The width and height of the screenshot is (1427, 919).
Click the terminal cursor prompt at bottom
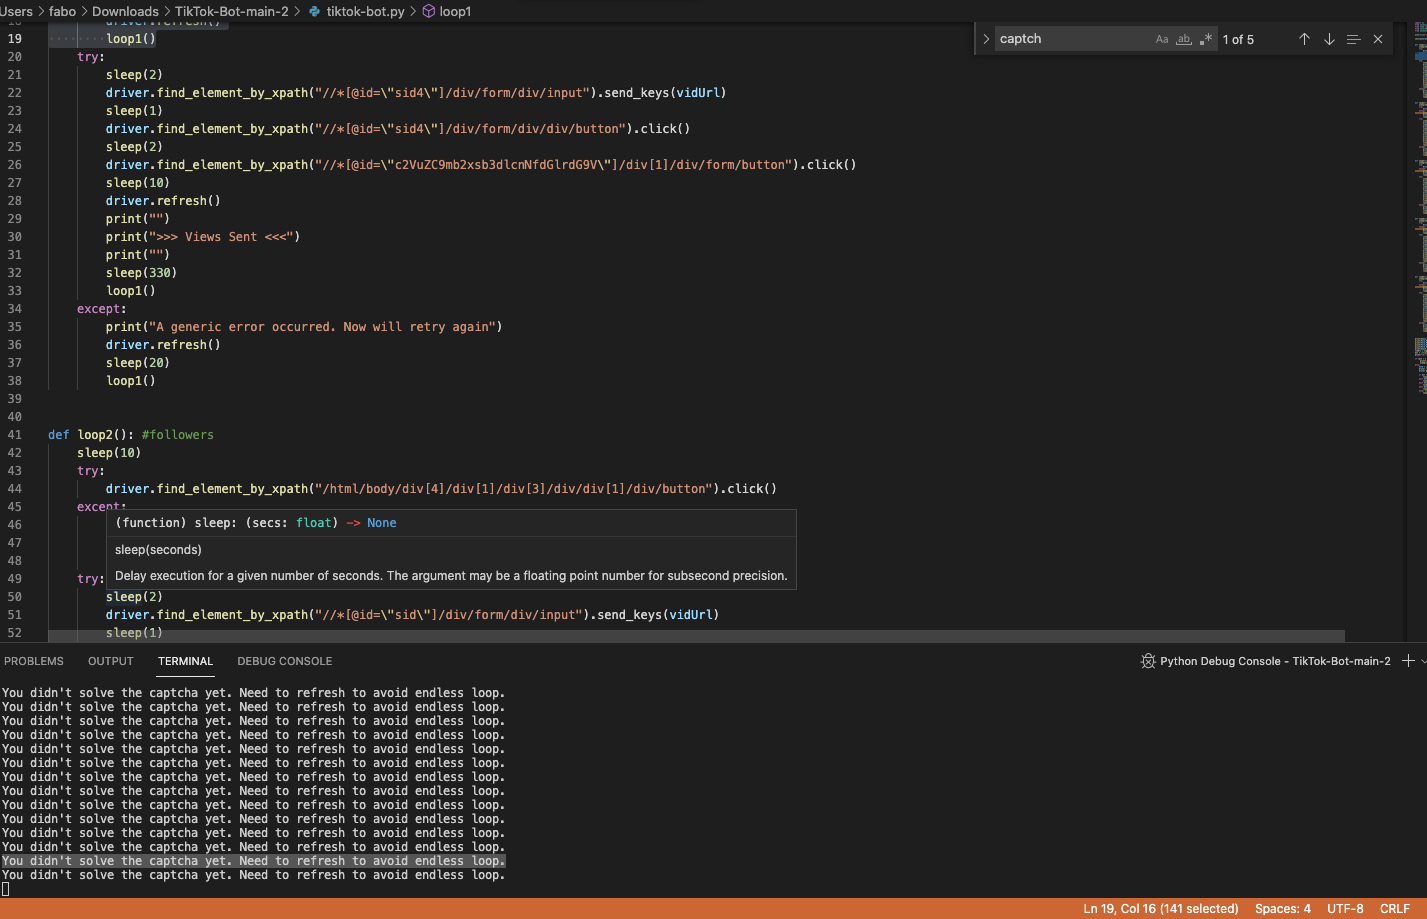pyautogui.click(x=6, y=889)
